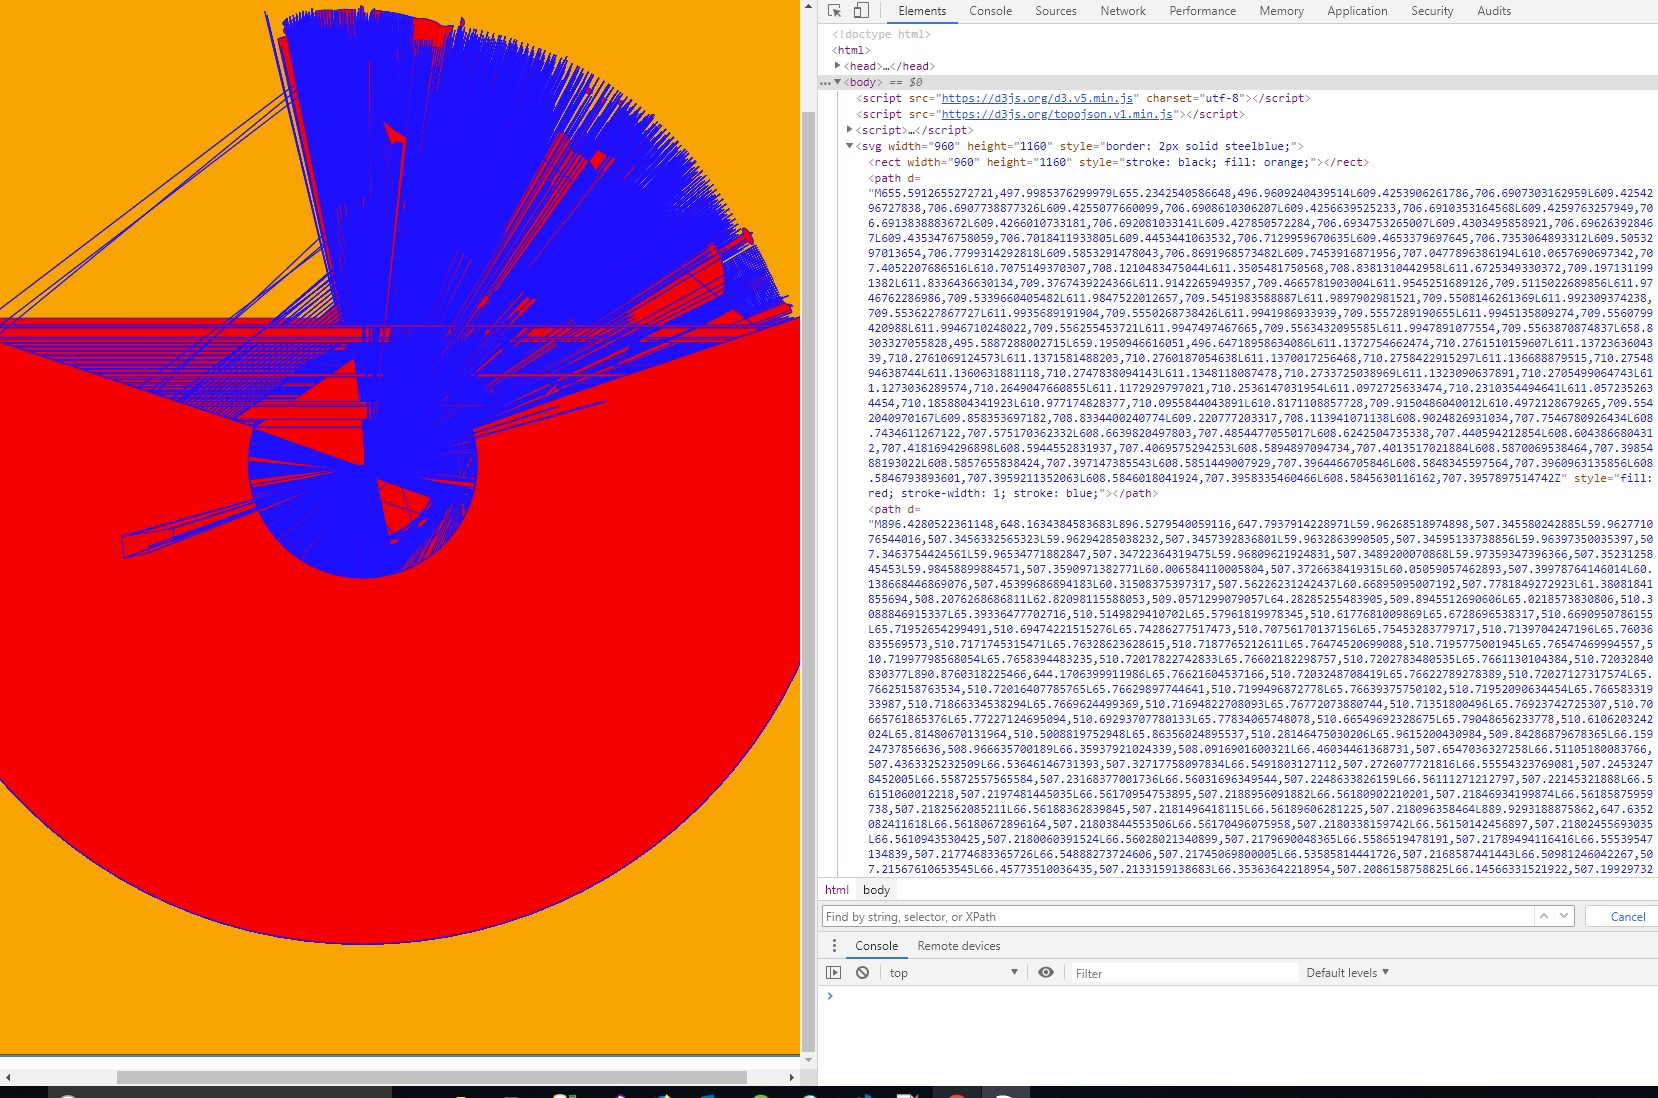Select the rect element node
This screenshot has width=1658, height=1098.
point(1118,162)
